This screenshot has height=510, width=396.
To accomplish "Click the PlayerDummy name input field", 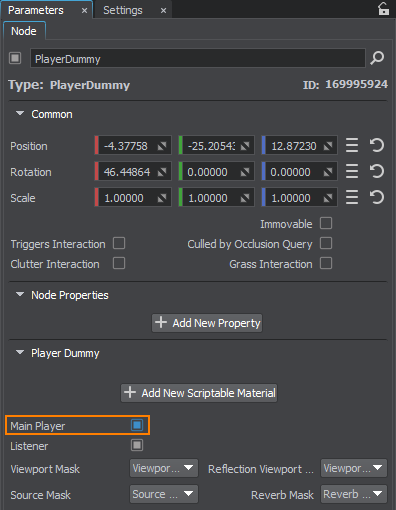I will (x=198, y=58).
